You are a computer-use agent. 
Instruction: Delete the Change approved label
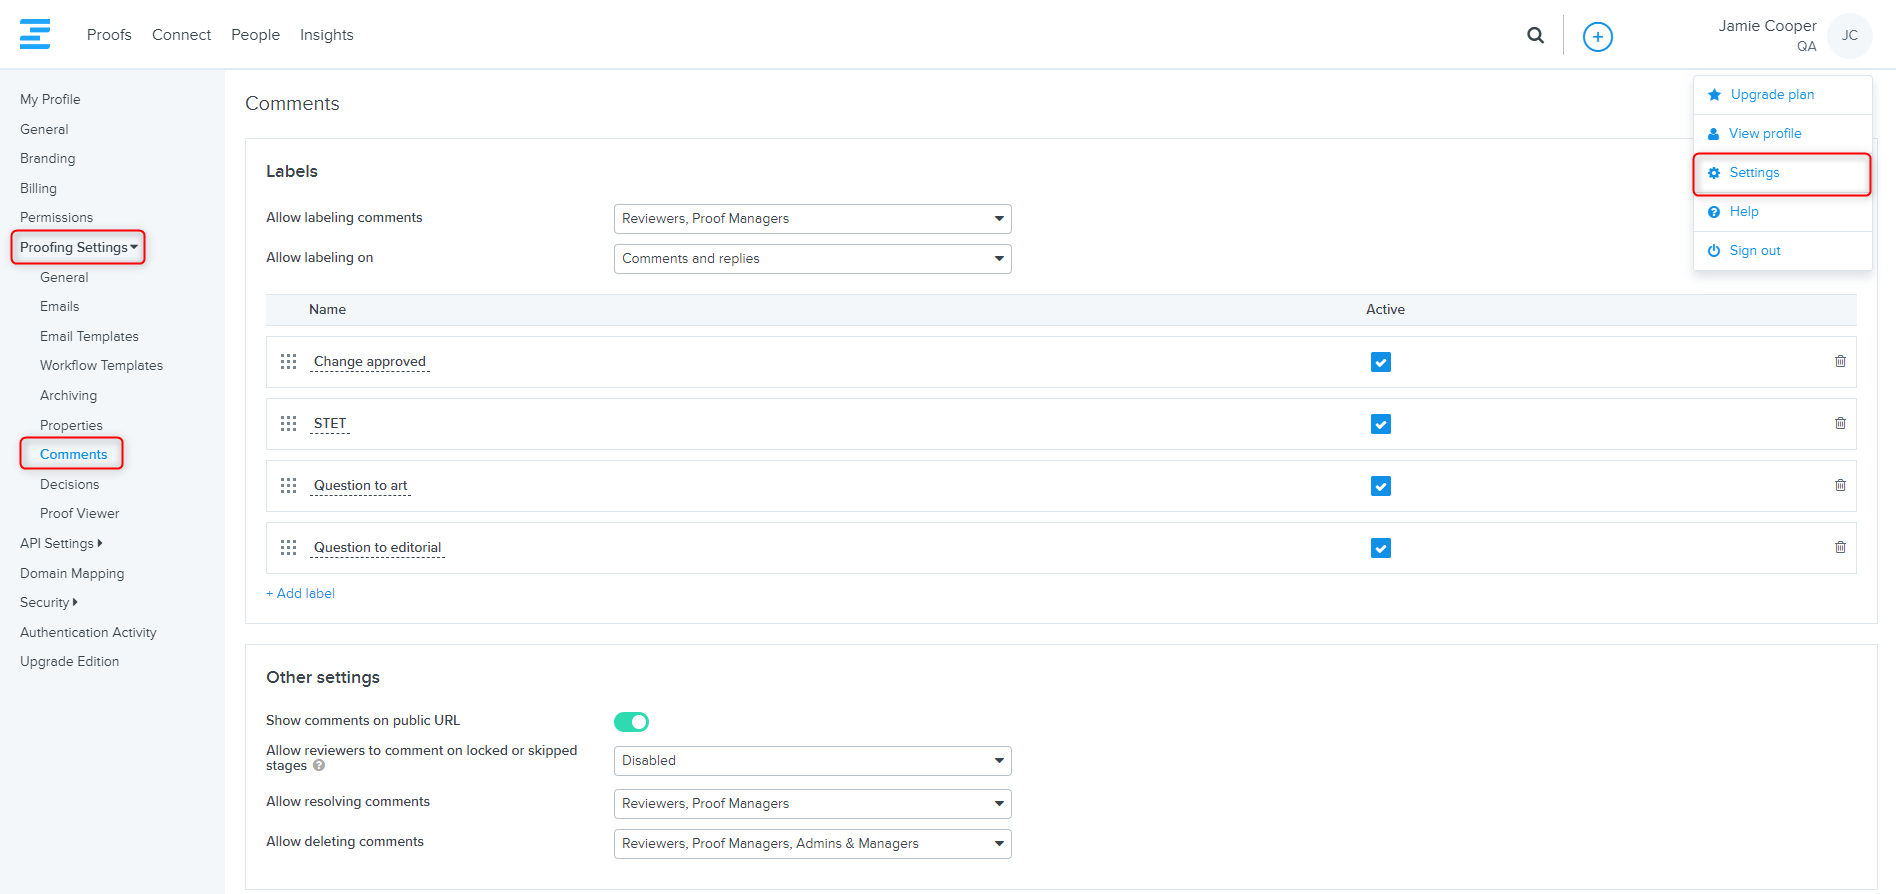(1840, 361)
